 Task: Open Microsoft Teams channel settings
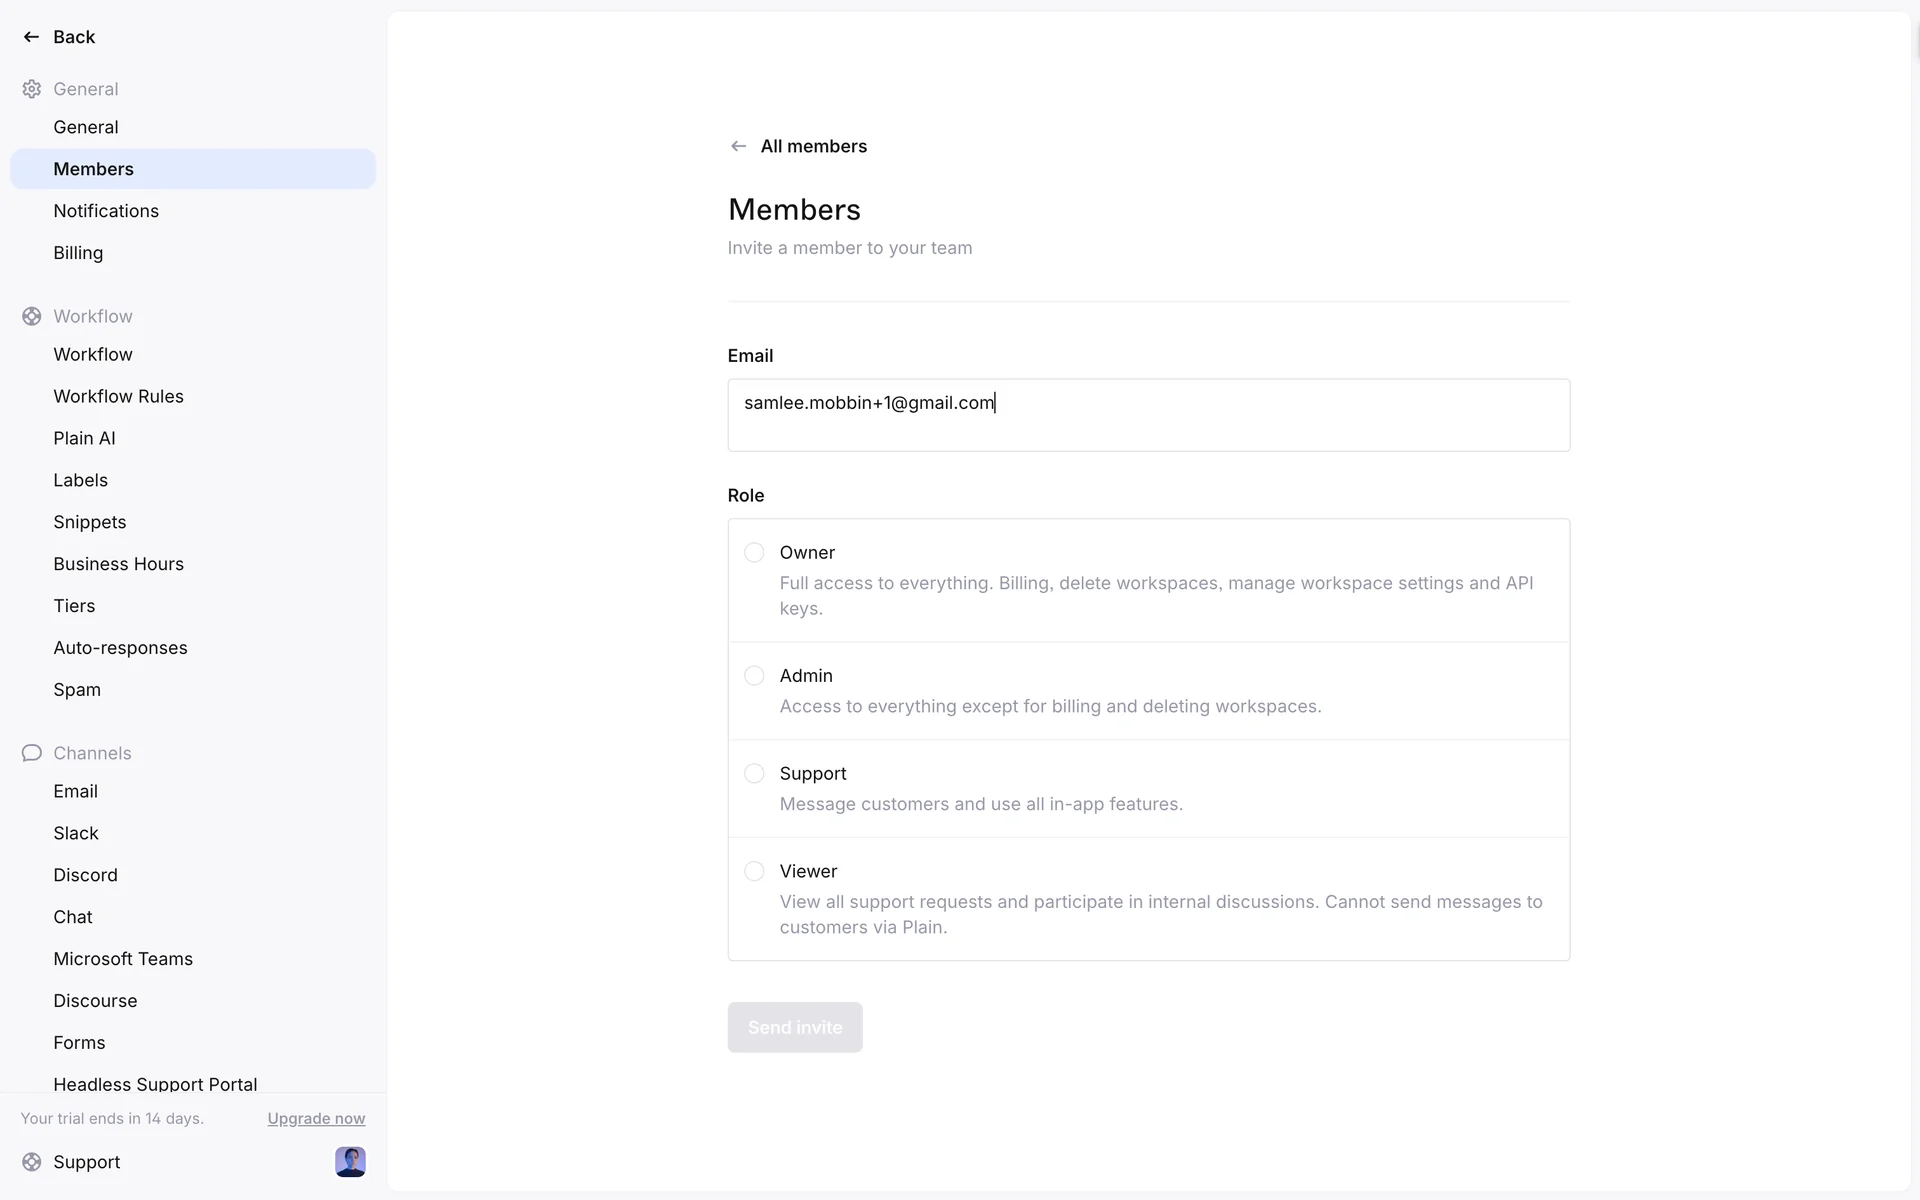pos(123,959)
